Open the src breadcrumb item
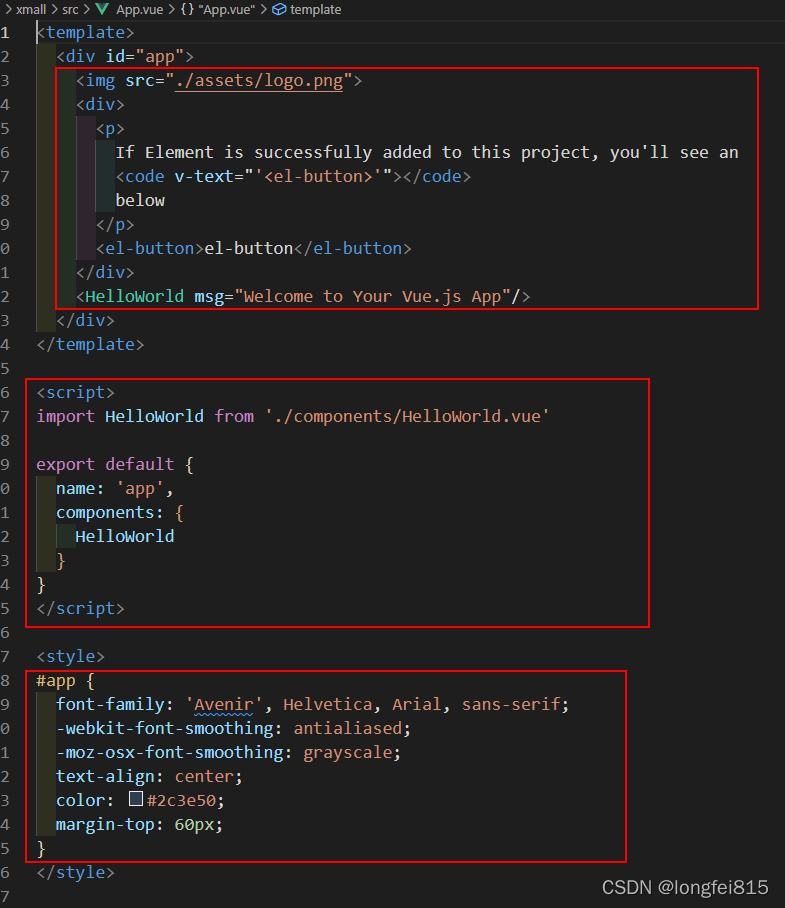Viewport: 785px width, 908px height. [x=70, y=9]
